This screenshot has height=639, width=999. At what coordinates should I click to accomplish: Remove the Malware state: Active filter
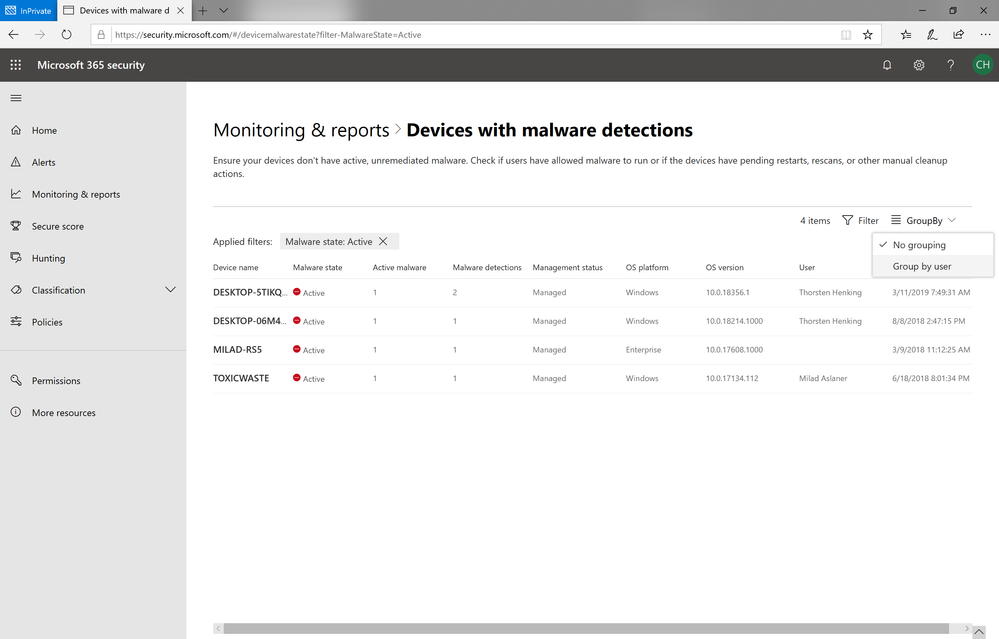click(x=383, y=241)
